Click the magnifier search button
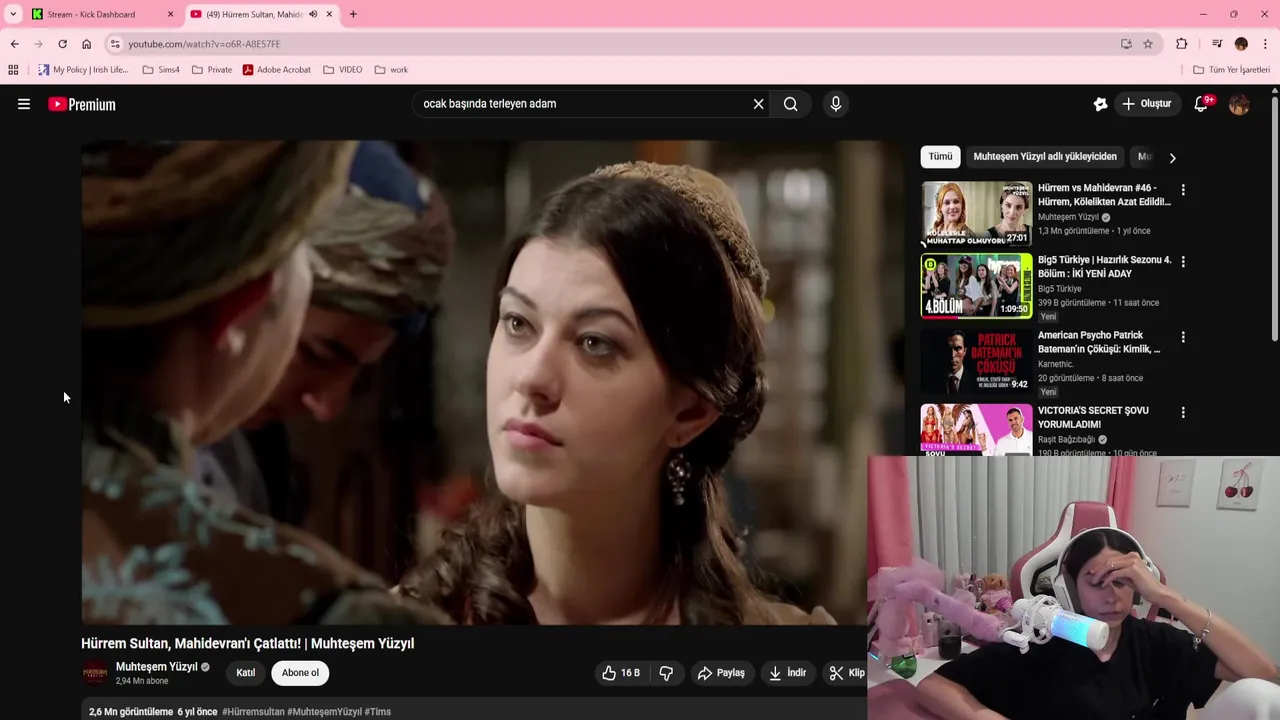 click(791, 104)
